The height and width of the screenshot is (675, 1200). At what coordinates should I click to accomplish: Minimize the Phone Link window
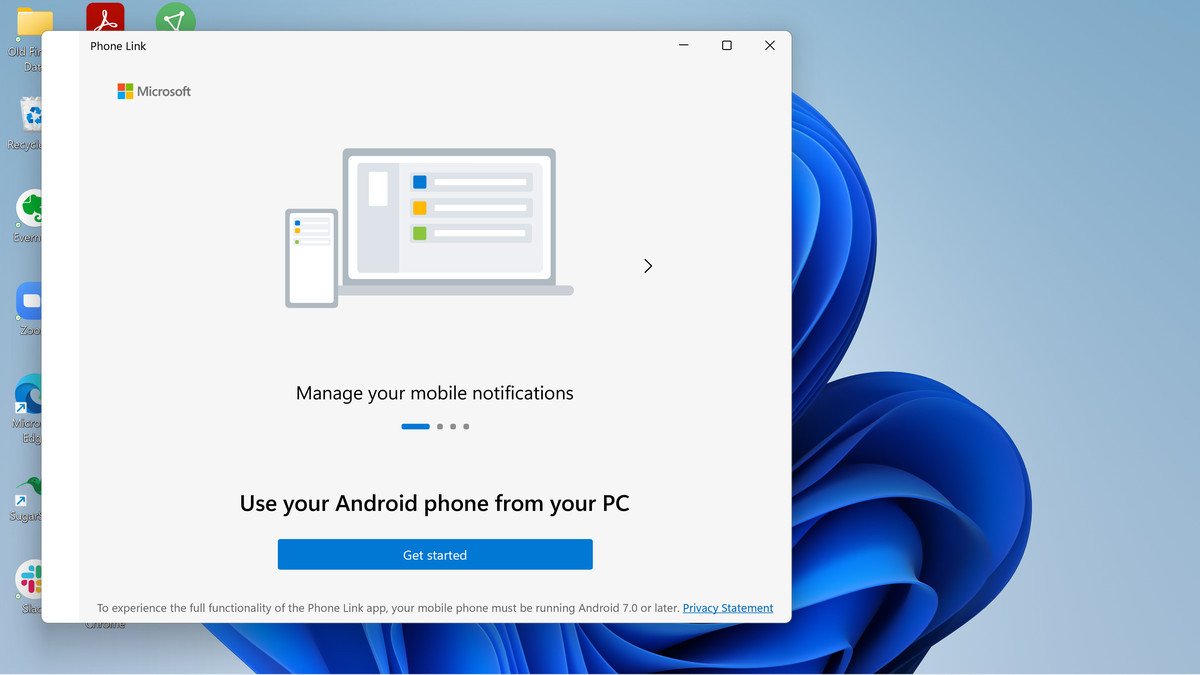point(683,45)
